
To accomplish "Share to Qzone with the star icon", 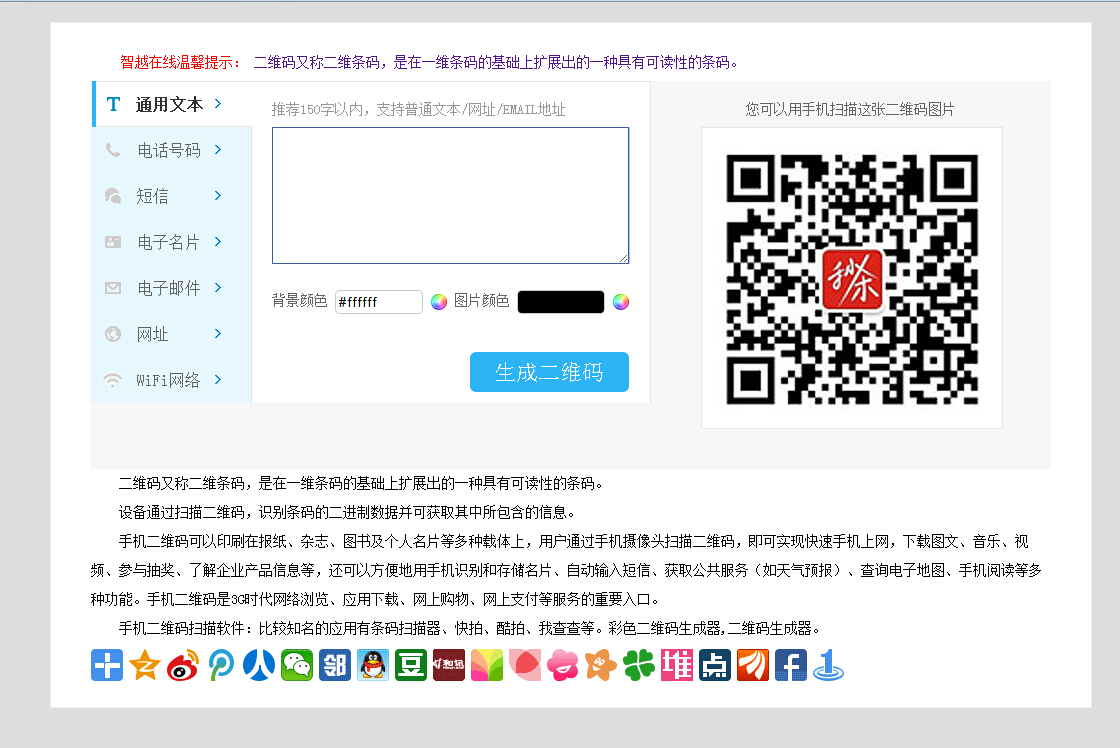I will click(x=145, y=665).
